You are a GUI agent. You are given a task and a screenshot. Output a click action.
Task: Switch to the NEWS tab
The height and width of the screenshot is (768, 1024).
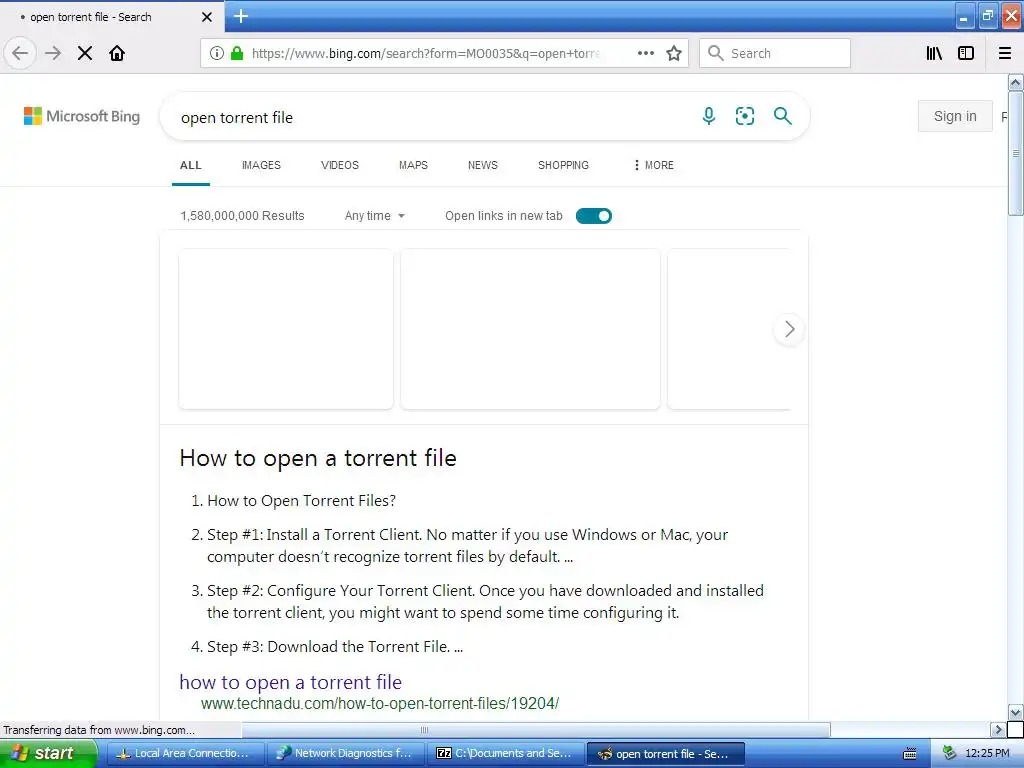(483, 165)
